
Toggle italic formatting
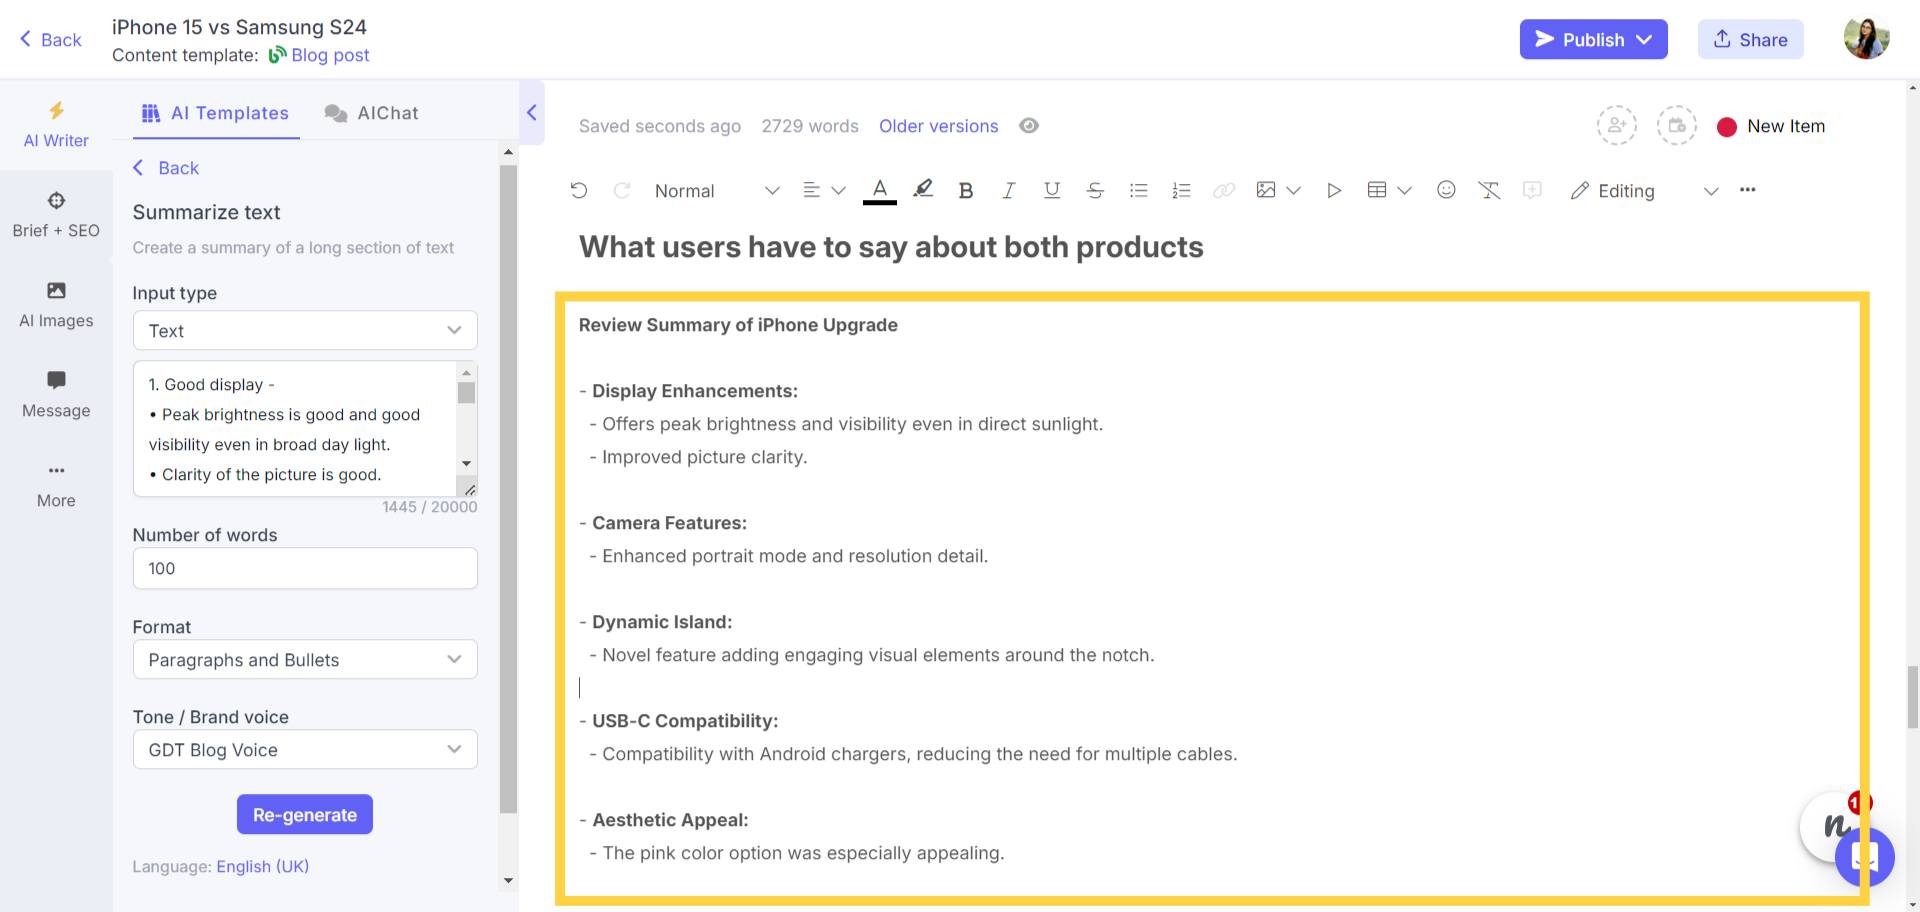pos(1009,190)
